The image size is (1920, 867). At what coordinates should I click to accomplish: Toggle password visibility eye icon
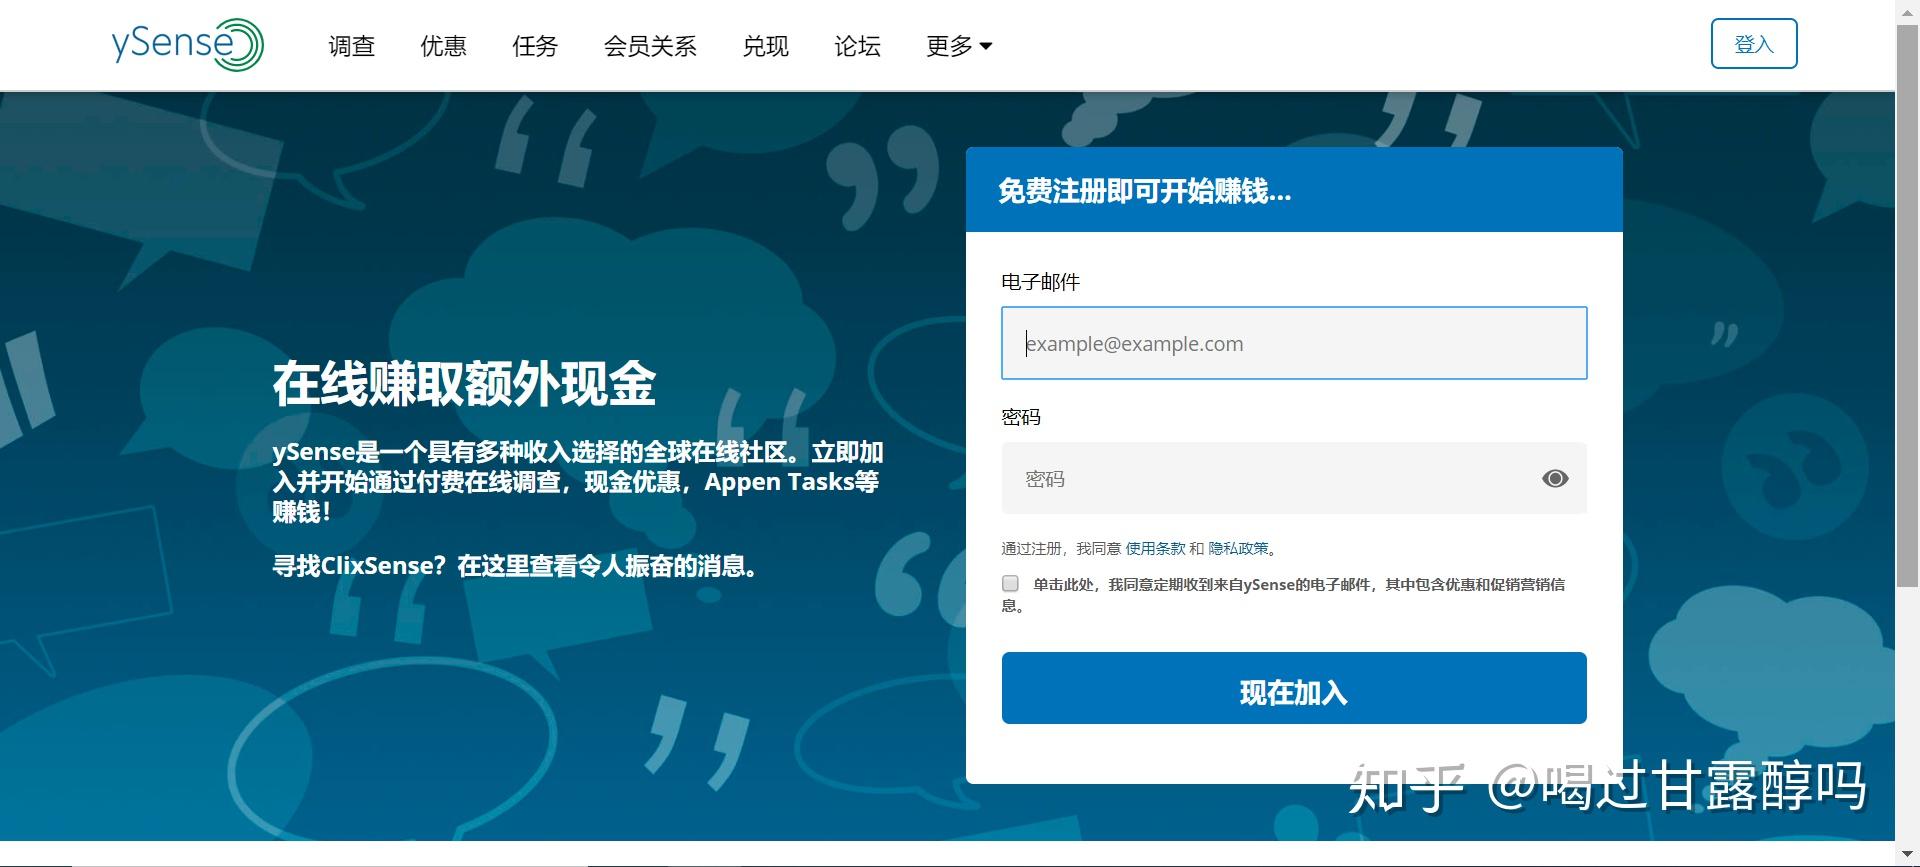click(x=1555, y=479)
